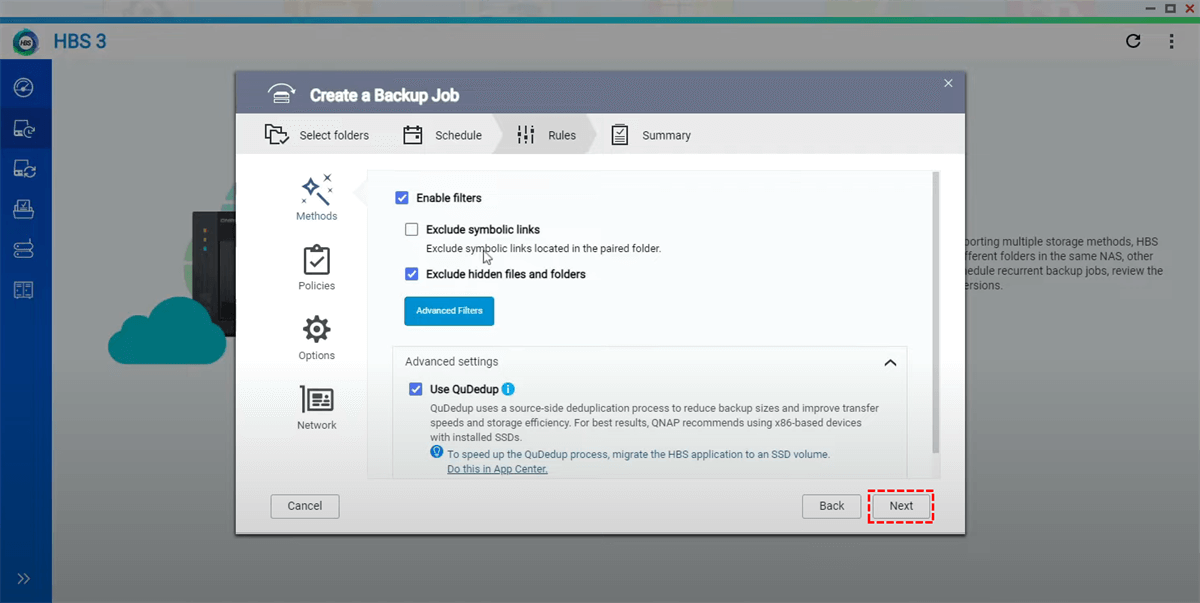This screenshot has height=603, width=1200.
Task: Check Exclude symbolic links
Action: tap(412, 229)
